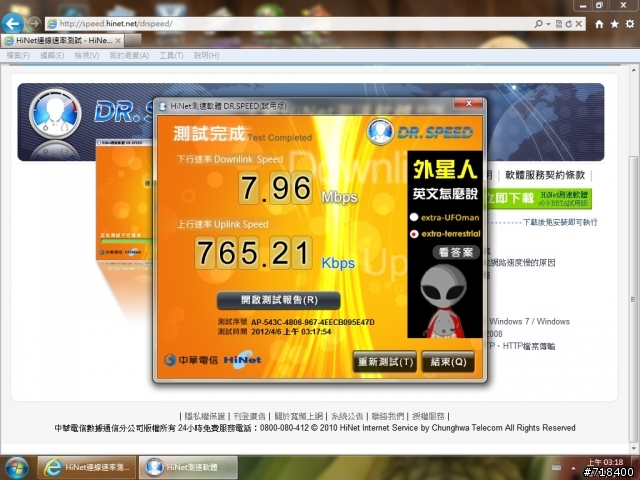
Task: Click the taskbar keyboard input icon
Action: [x=556, y=467]
